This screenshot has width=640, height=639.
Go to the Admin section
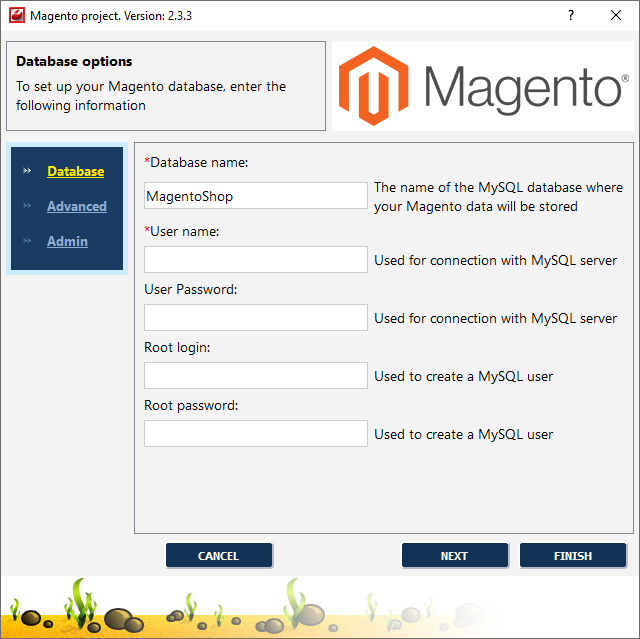pos(67,241)
